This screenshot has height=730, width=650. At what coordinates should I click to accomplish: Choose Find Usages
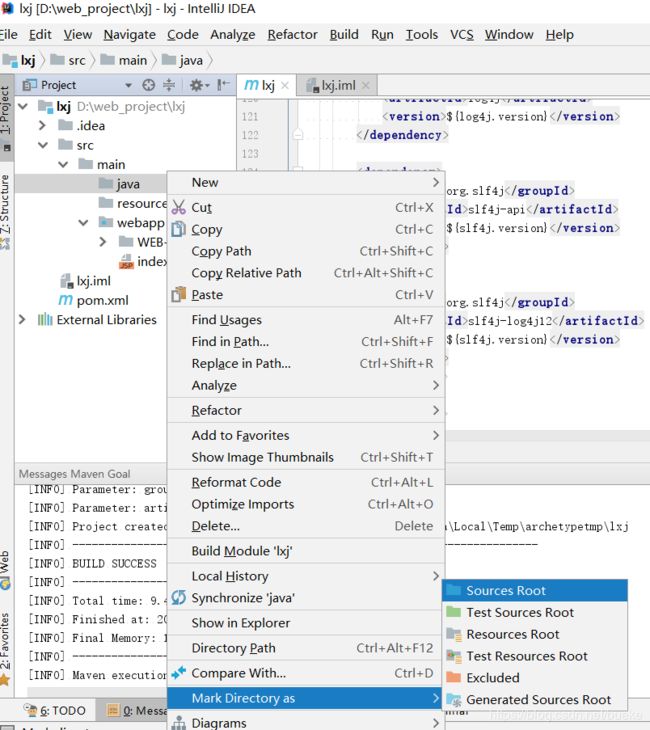[305, 319]
